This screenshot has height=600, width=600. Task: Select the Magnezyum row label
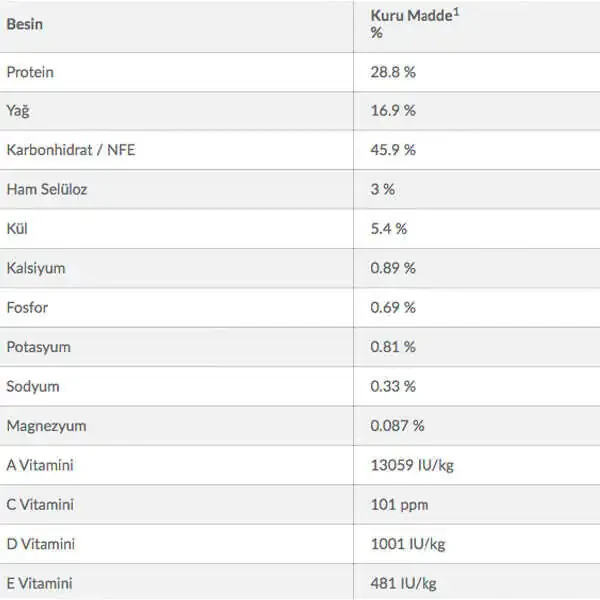click(x=46, y=425)
